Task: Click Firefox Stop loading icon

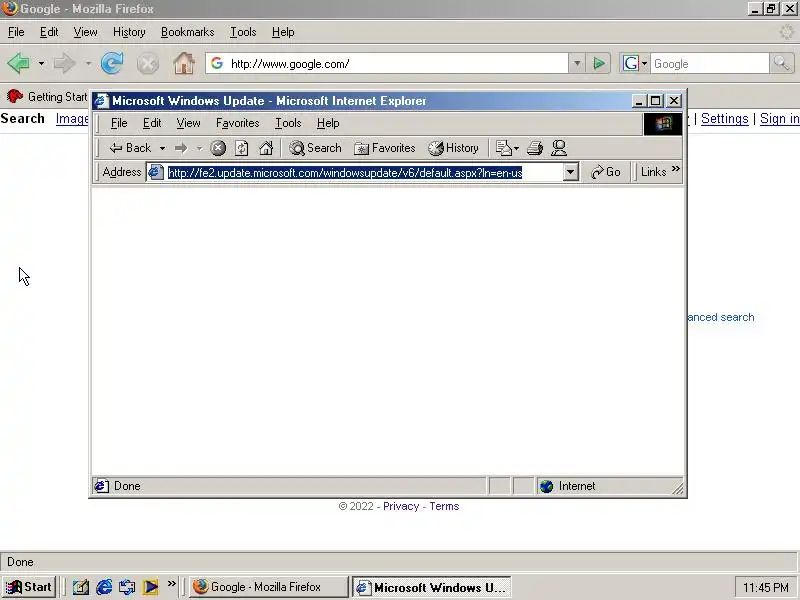Action: tap(147, 64)
